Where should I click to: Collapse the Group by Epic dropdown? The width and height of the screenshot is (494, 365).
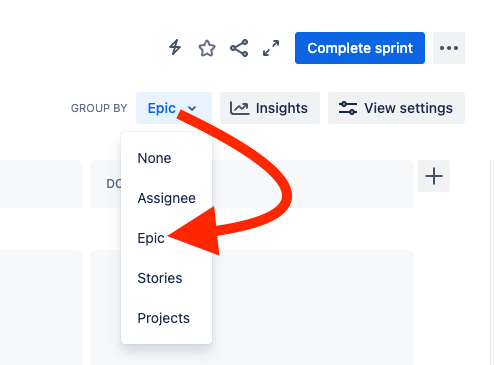174,108
